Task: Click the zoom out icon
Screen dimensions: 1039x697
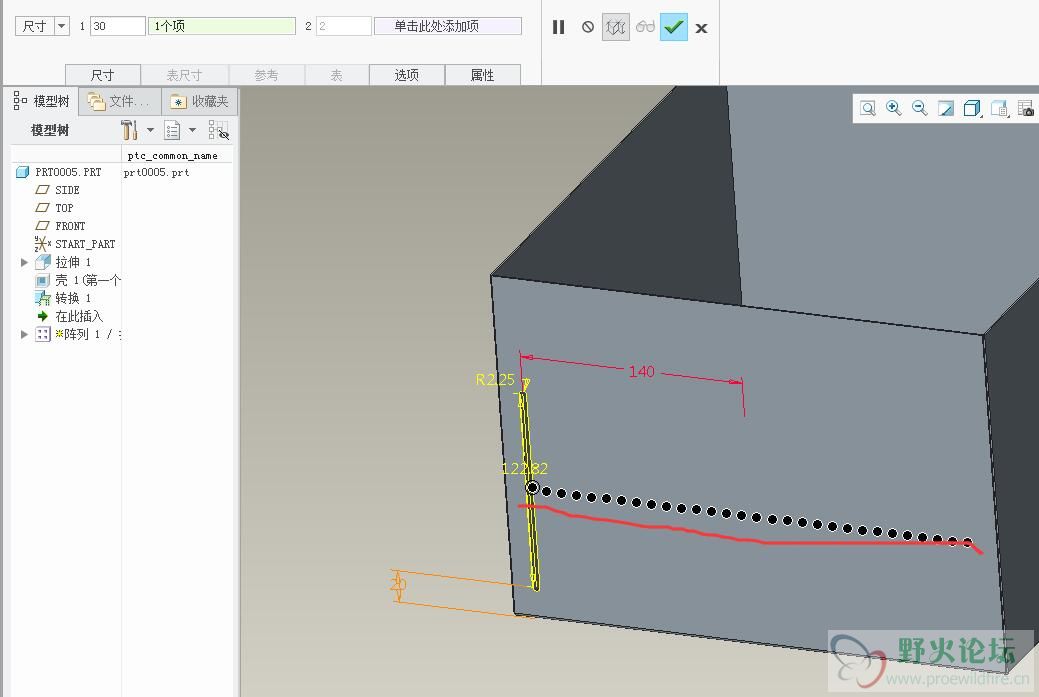Action: 920,108
